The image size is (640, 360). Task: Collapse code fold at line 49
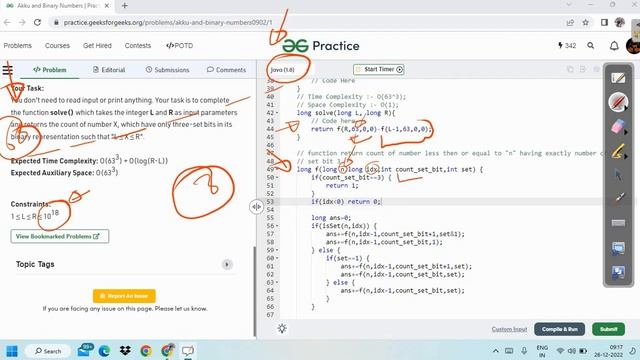278,169
